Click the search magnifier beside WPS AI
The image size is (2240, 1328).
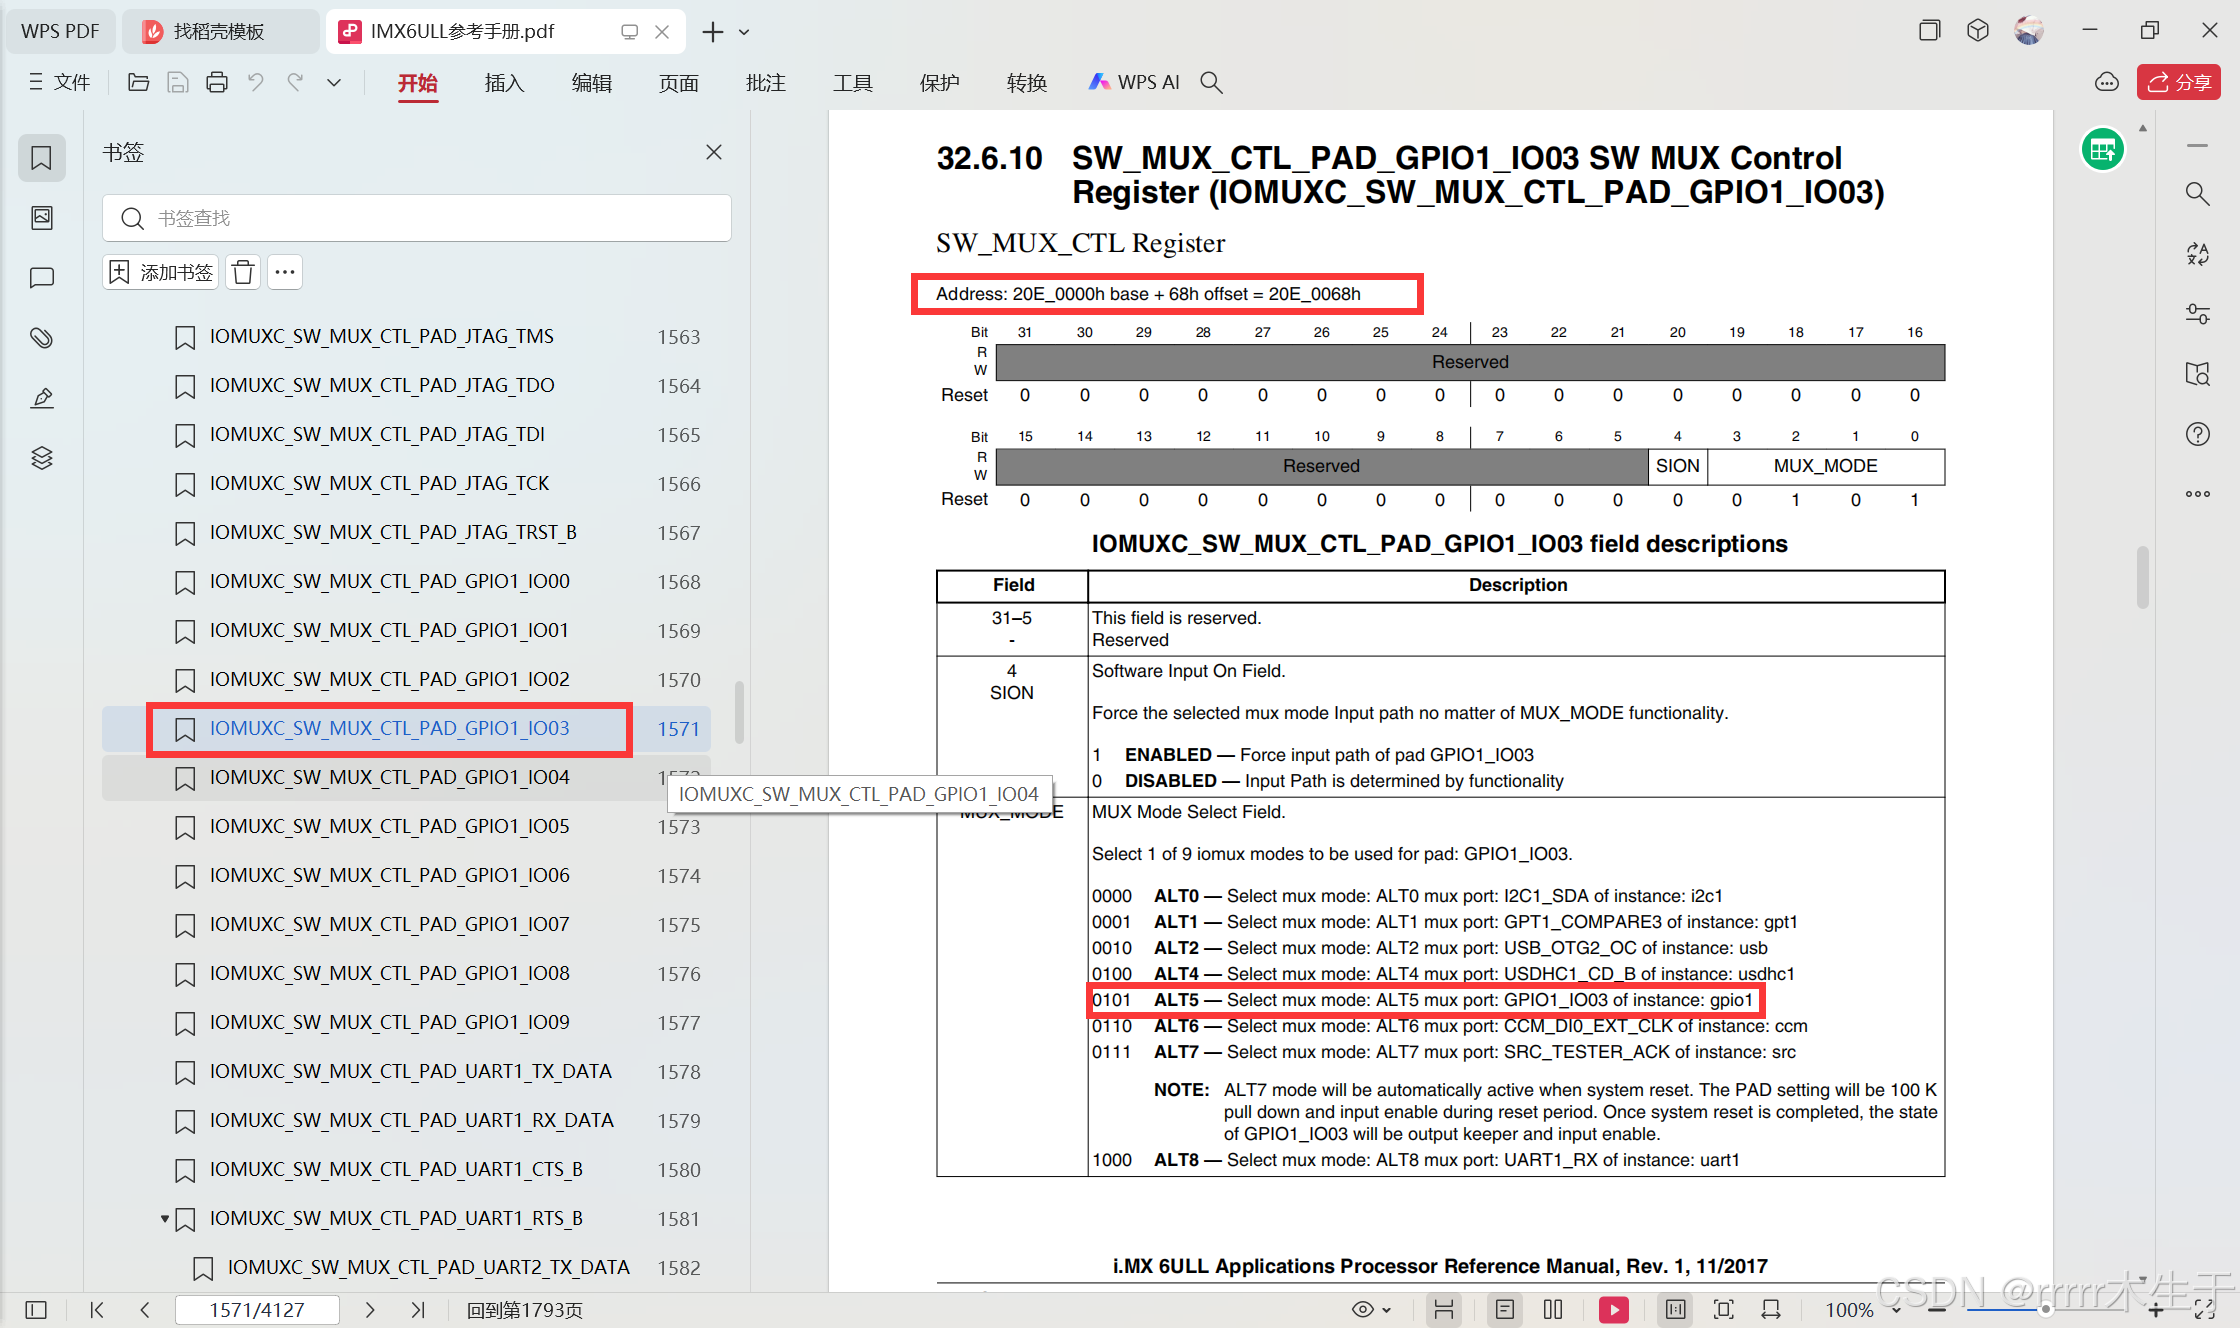point(1211,83)
